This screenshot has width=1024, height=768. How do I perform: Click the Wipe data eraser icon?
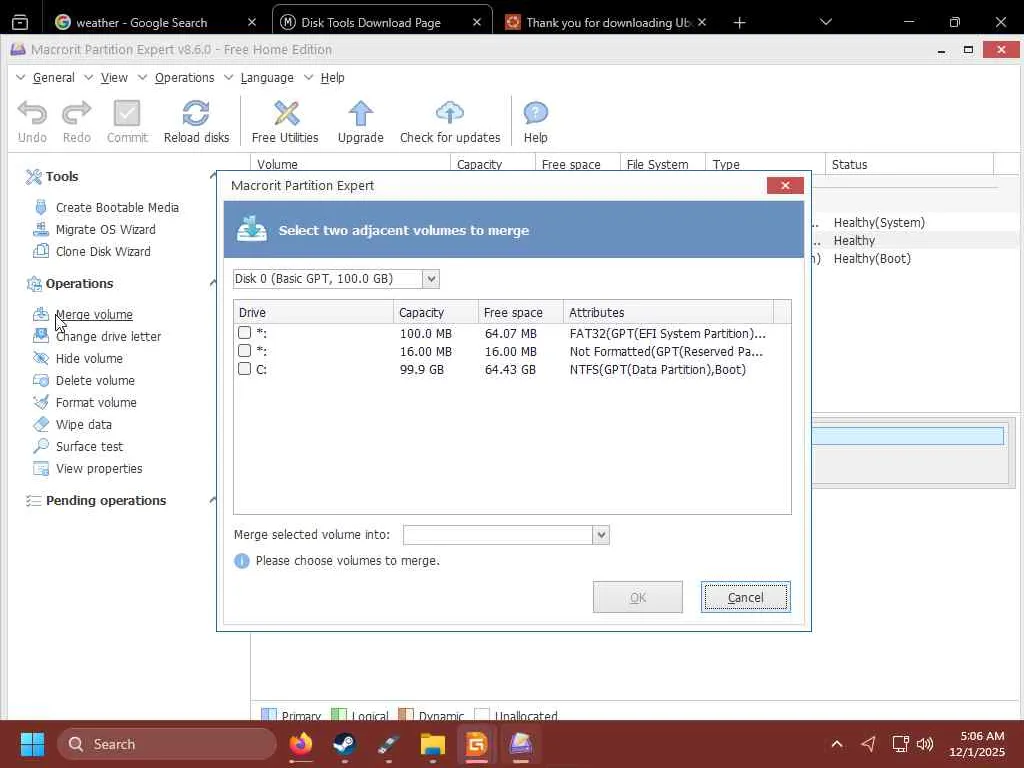pyautogui.click(x=40, y=424)
